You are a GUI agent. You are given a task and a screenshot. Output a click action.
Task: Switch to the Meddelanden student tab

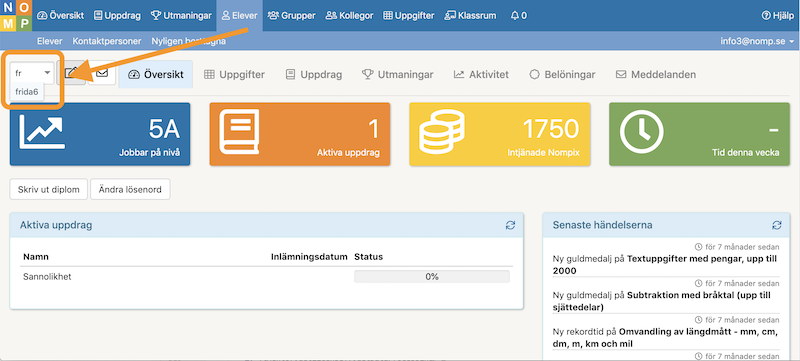pyautogui.click(x=656, y=74)
